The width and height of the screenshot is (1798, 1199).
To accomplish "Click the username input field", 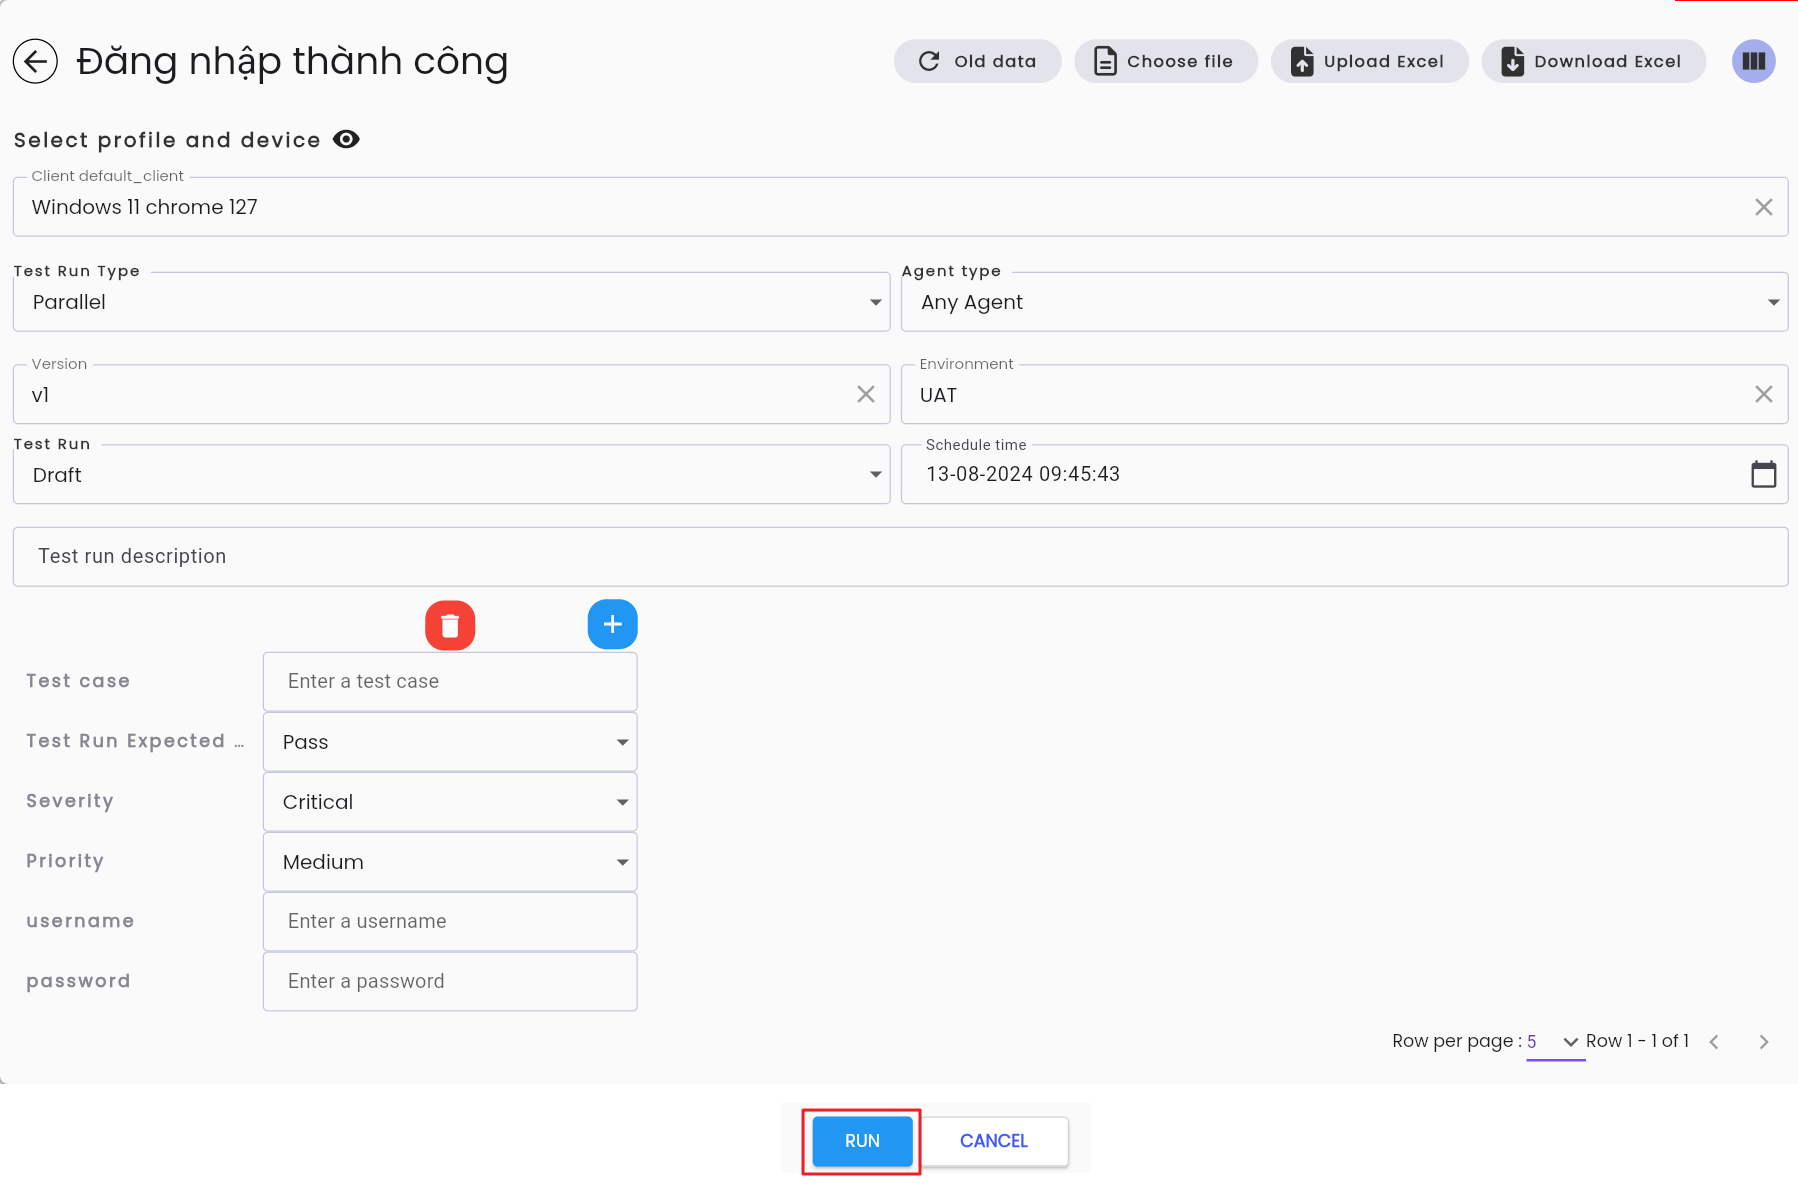I will pos(450,922).
